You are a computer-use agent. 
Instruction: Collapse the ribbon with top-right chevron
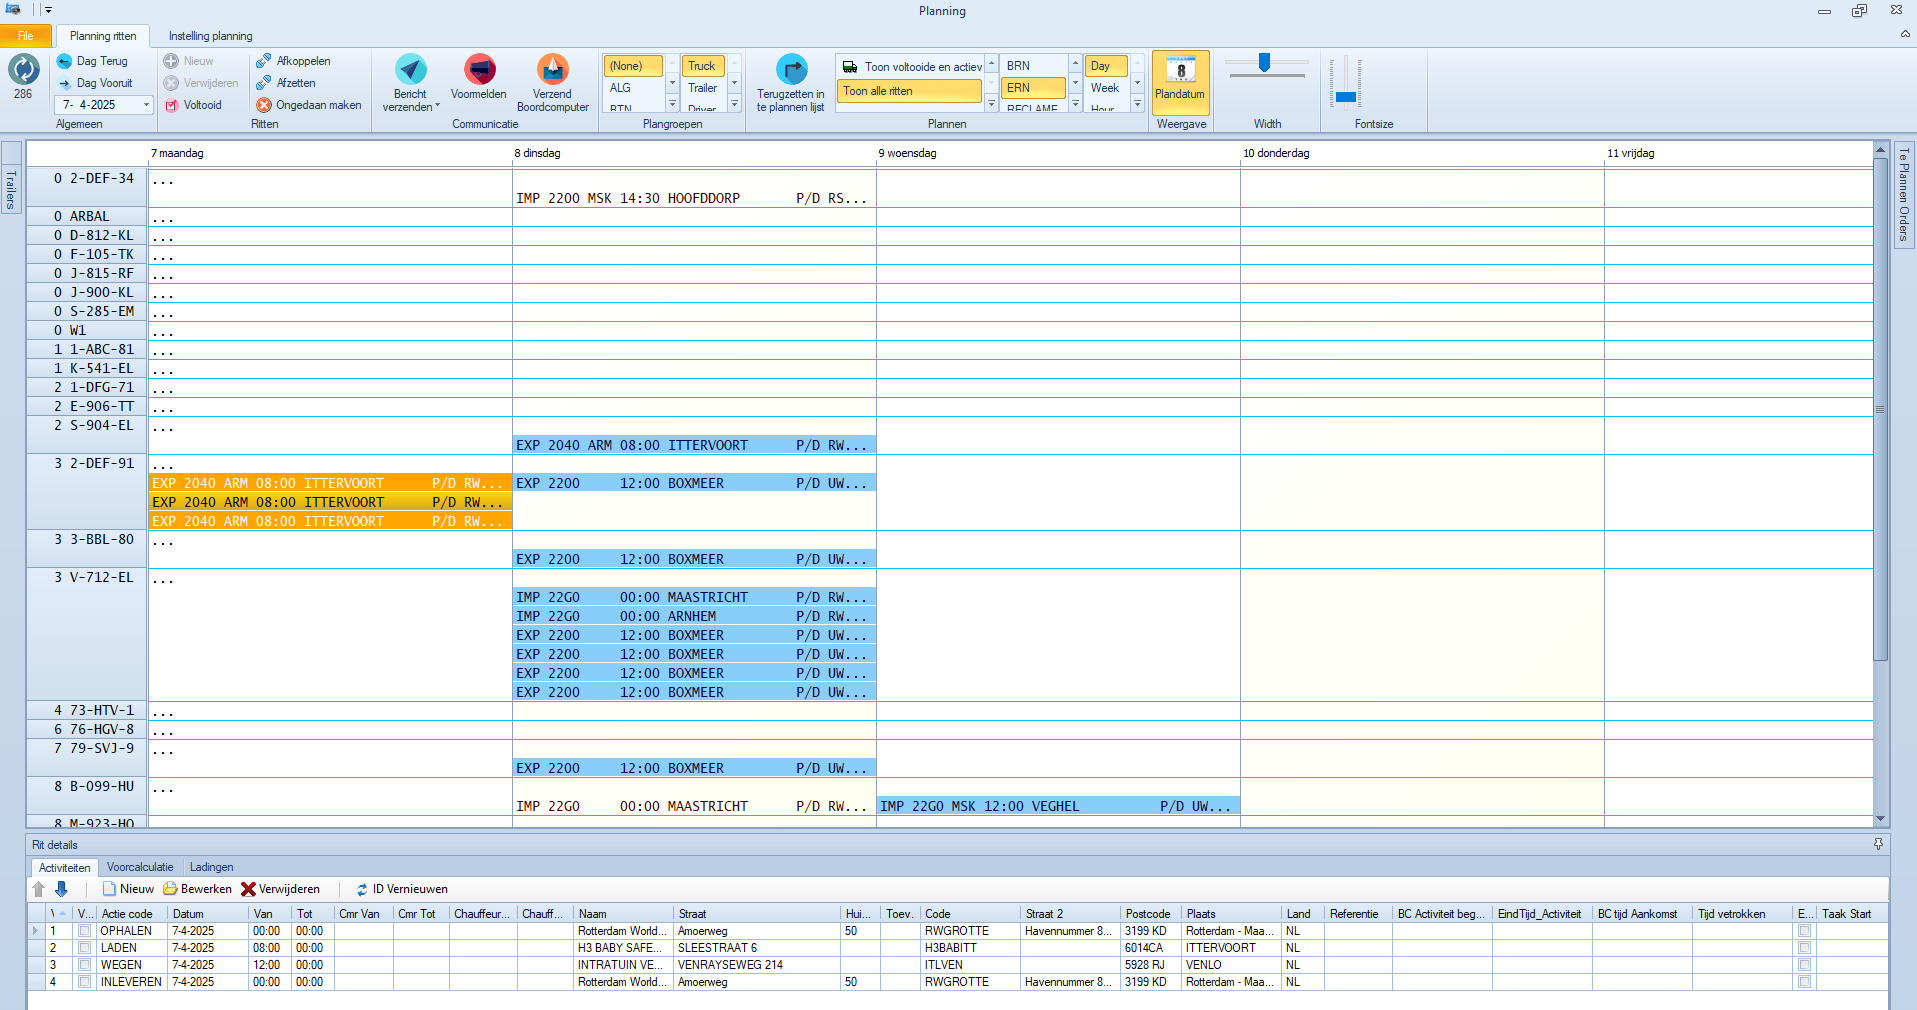(1904, 35)
